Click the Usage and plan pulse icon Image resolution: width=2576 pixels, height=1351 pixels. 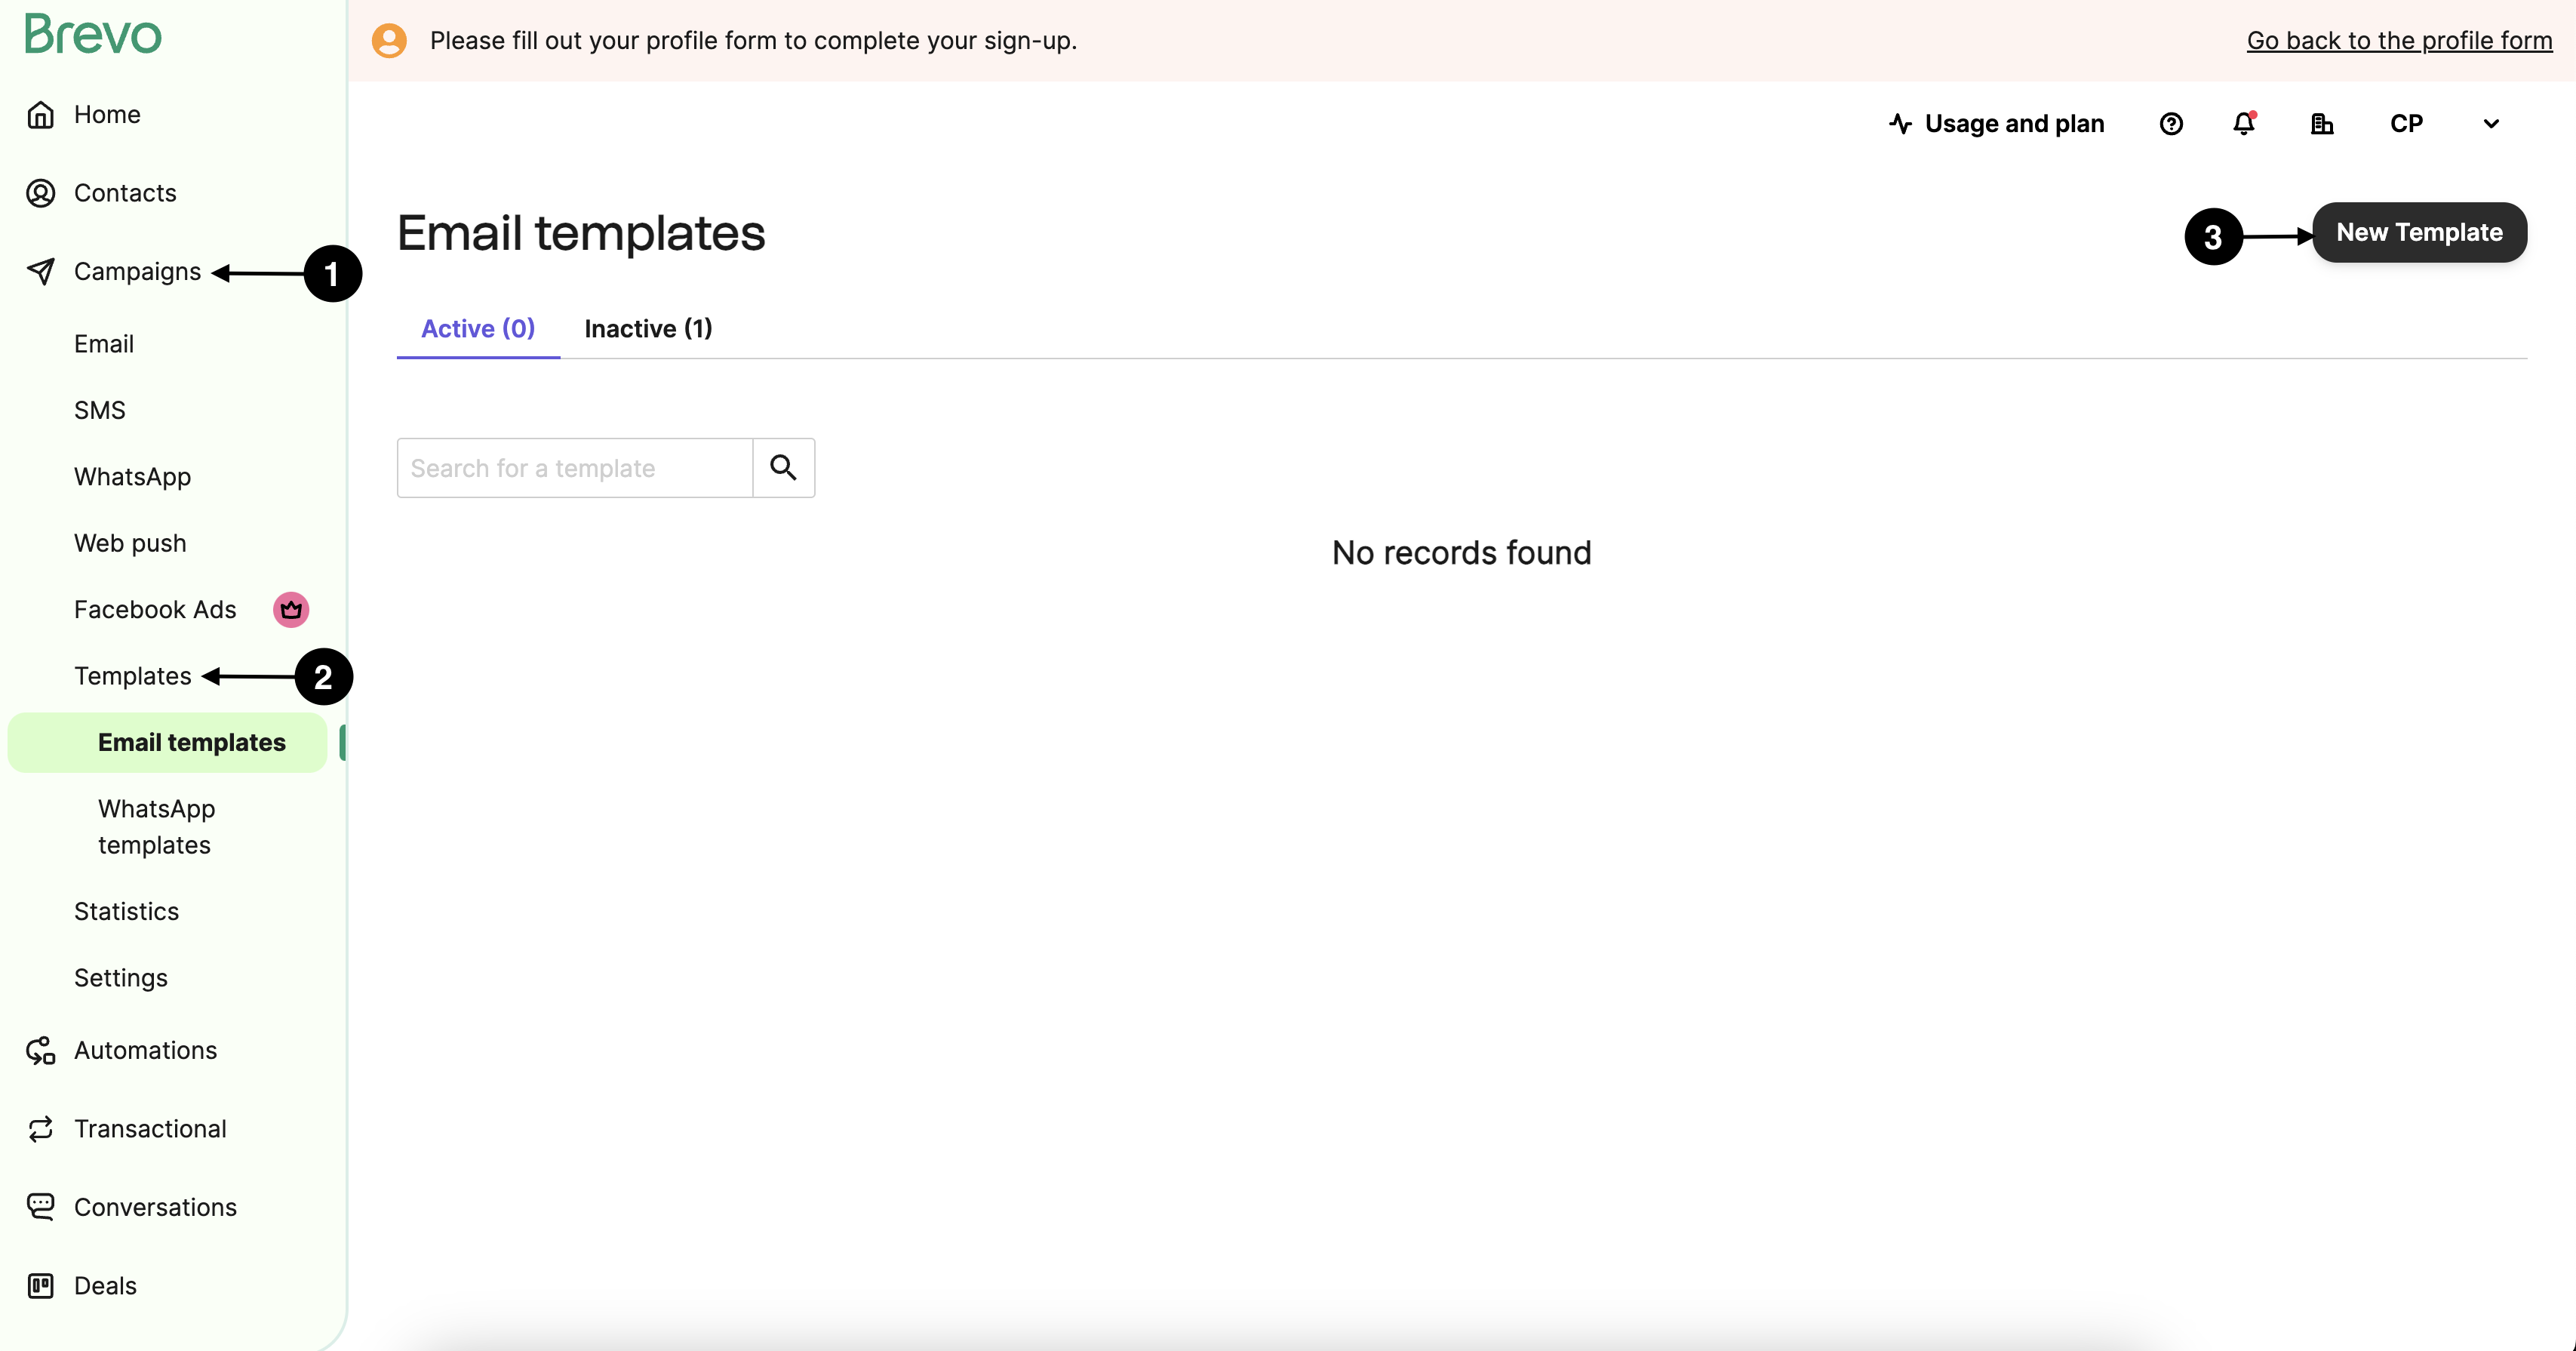pos(1900,124)
